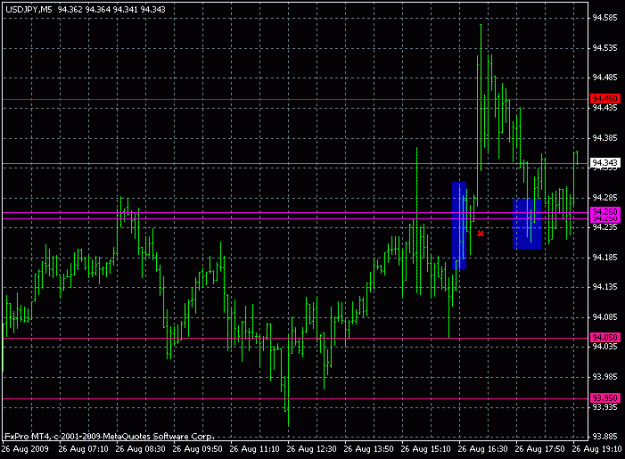Click the '26 Aug 16:30' time label
Viewport: 625px width, 459px height.
tap(483, 449)
